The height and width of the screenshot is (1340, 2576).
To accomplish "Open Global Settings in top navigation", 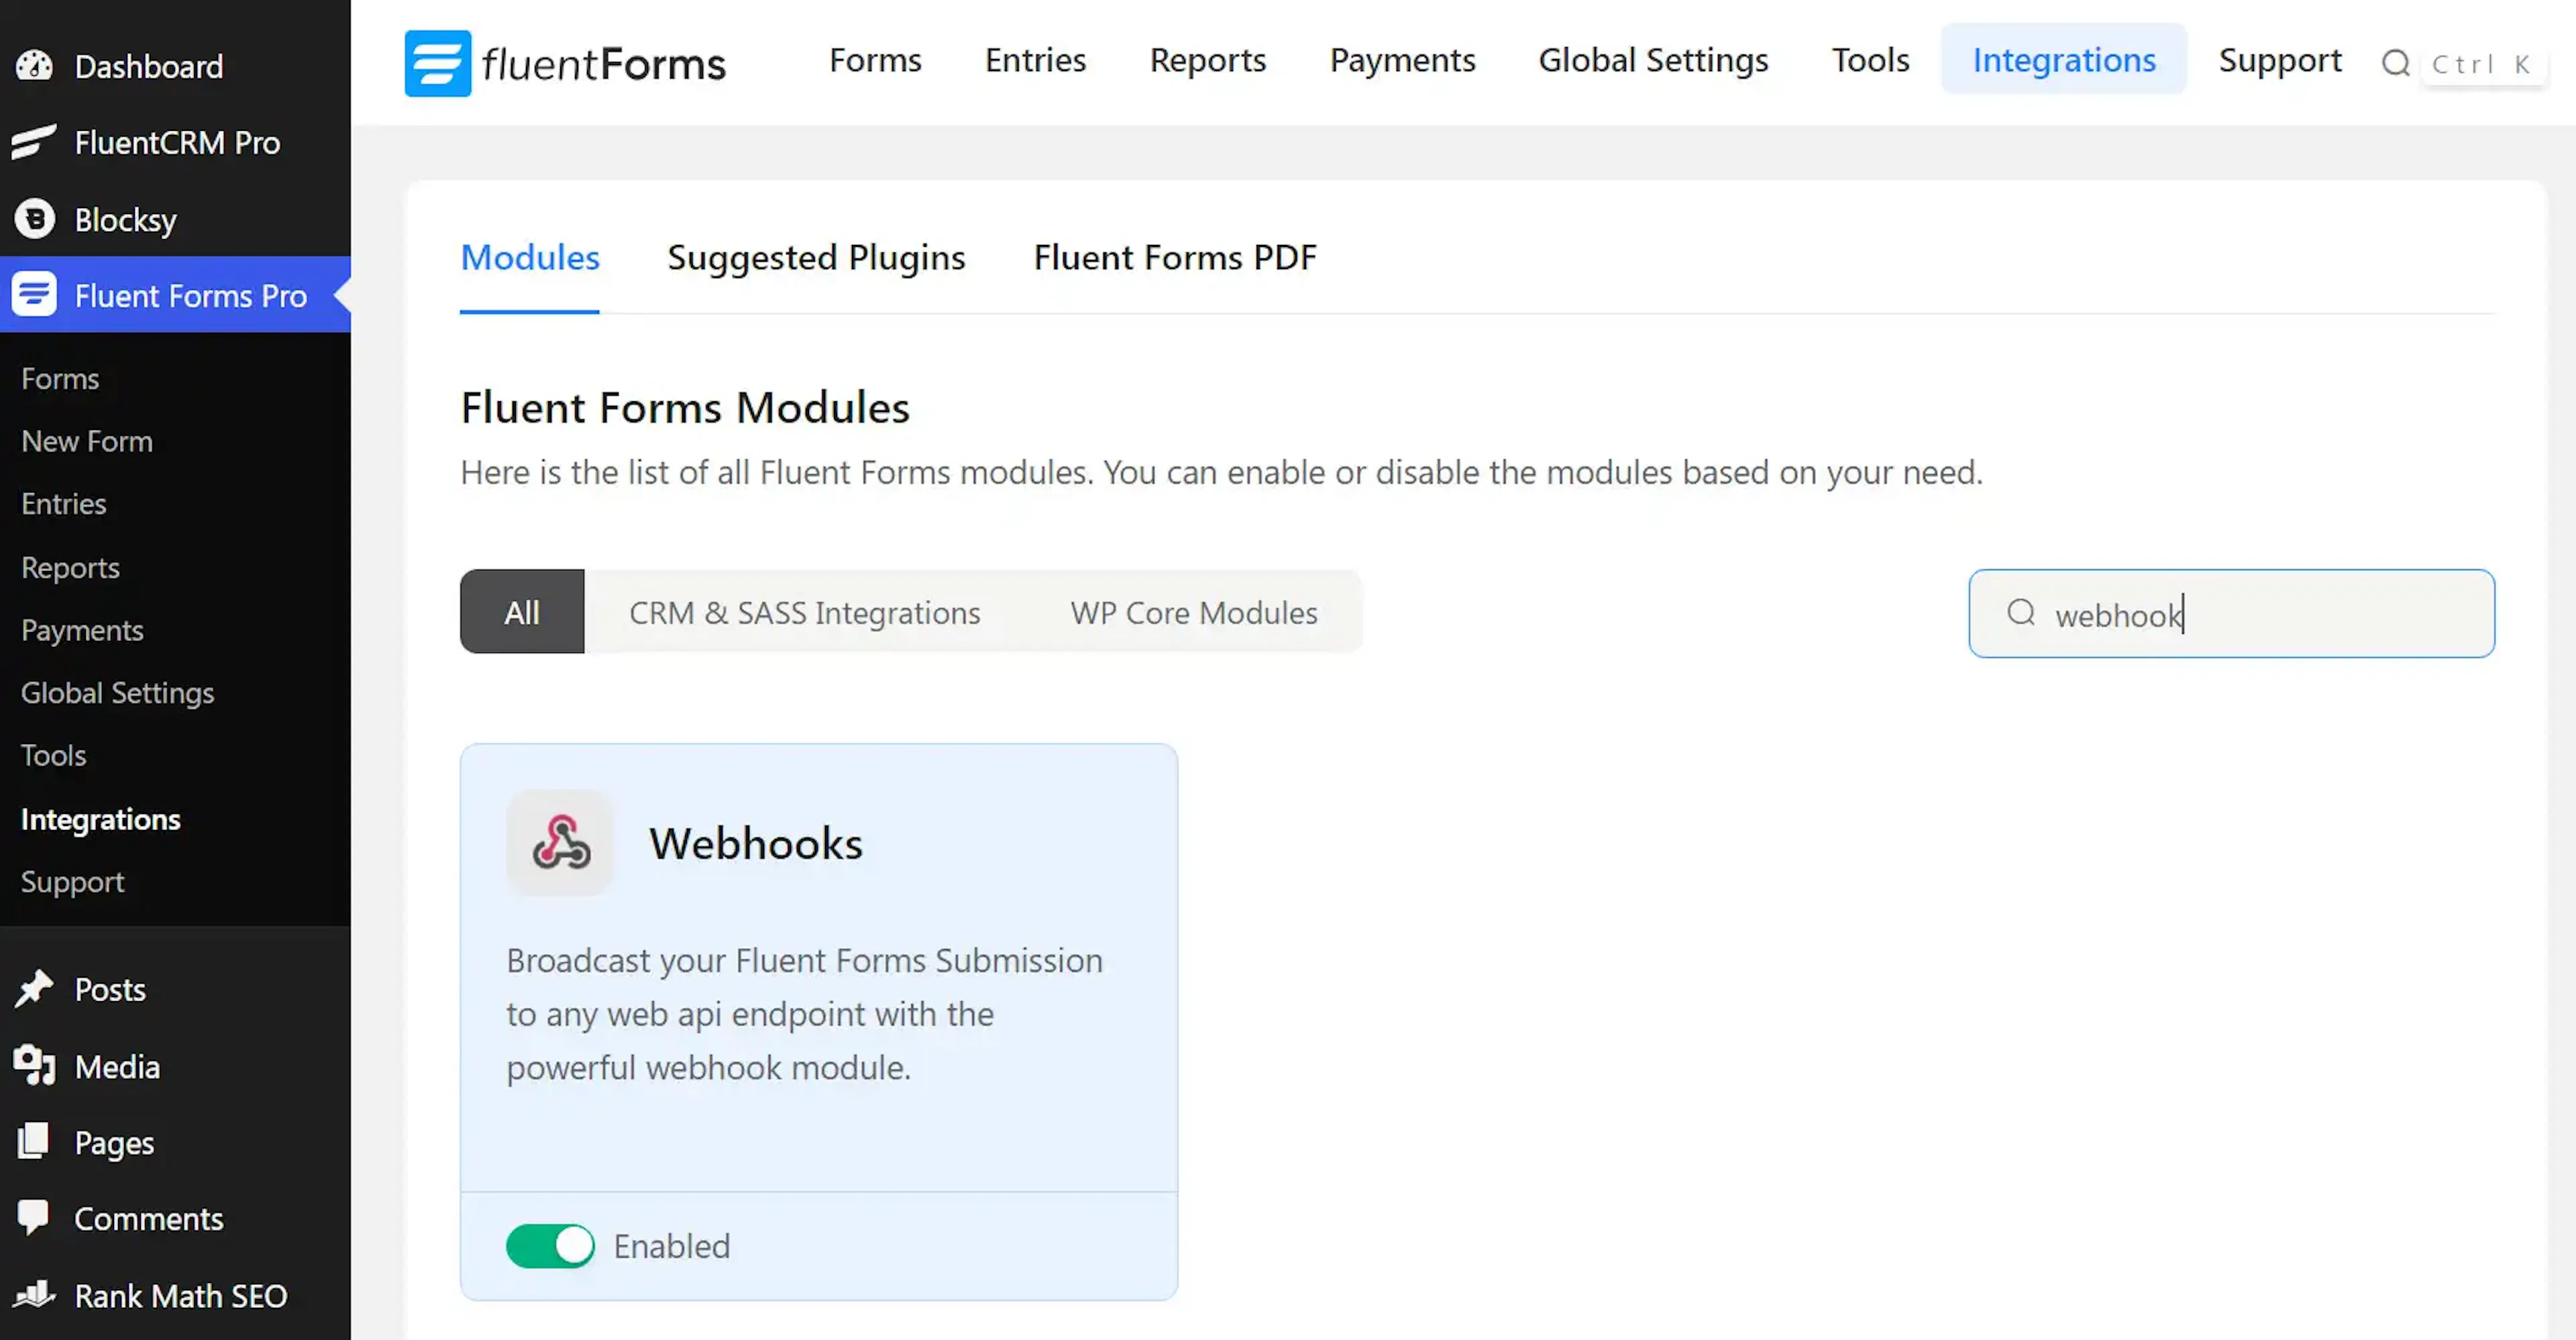I will pyautogui.click(x=1653, y=60).
